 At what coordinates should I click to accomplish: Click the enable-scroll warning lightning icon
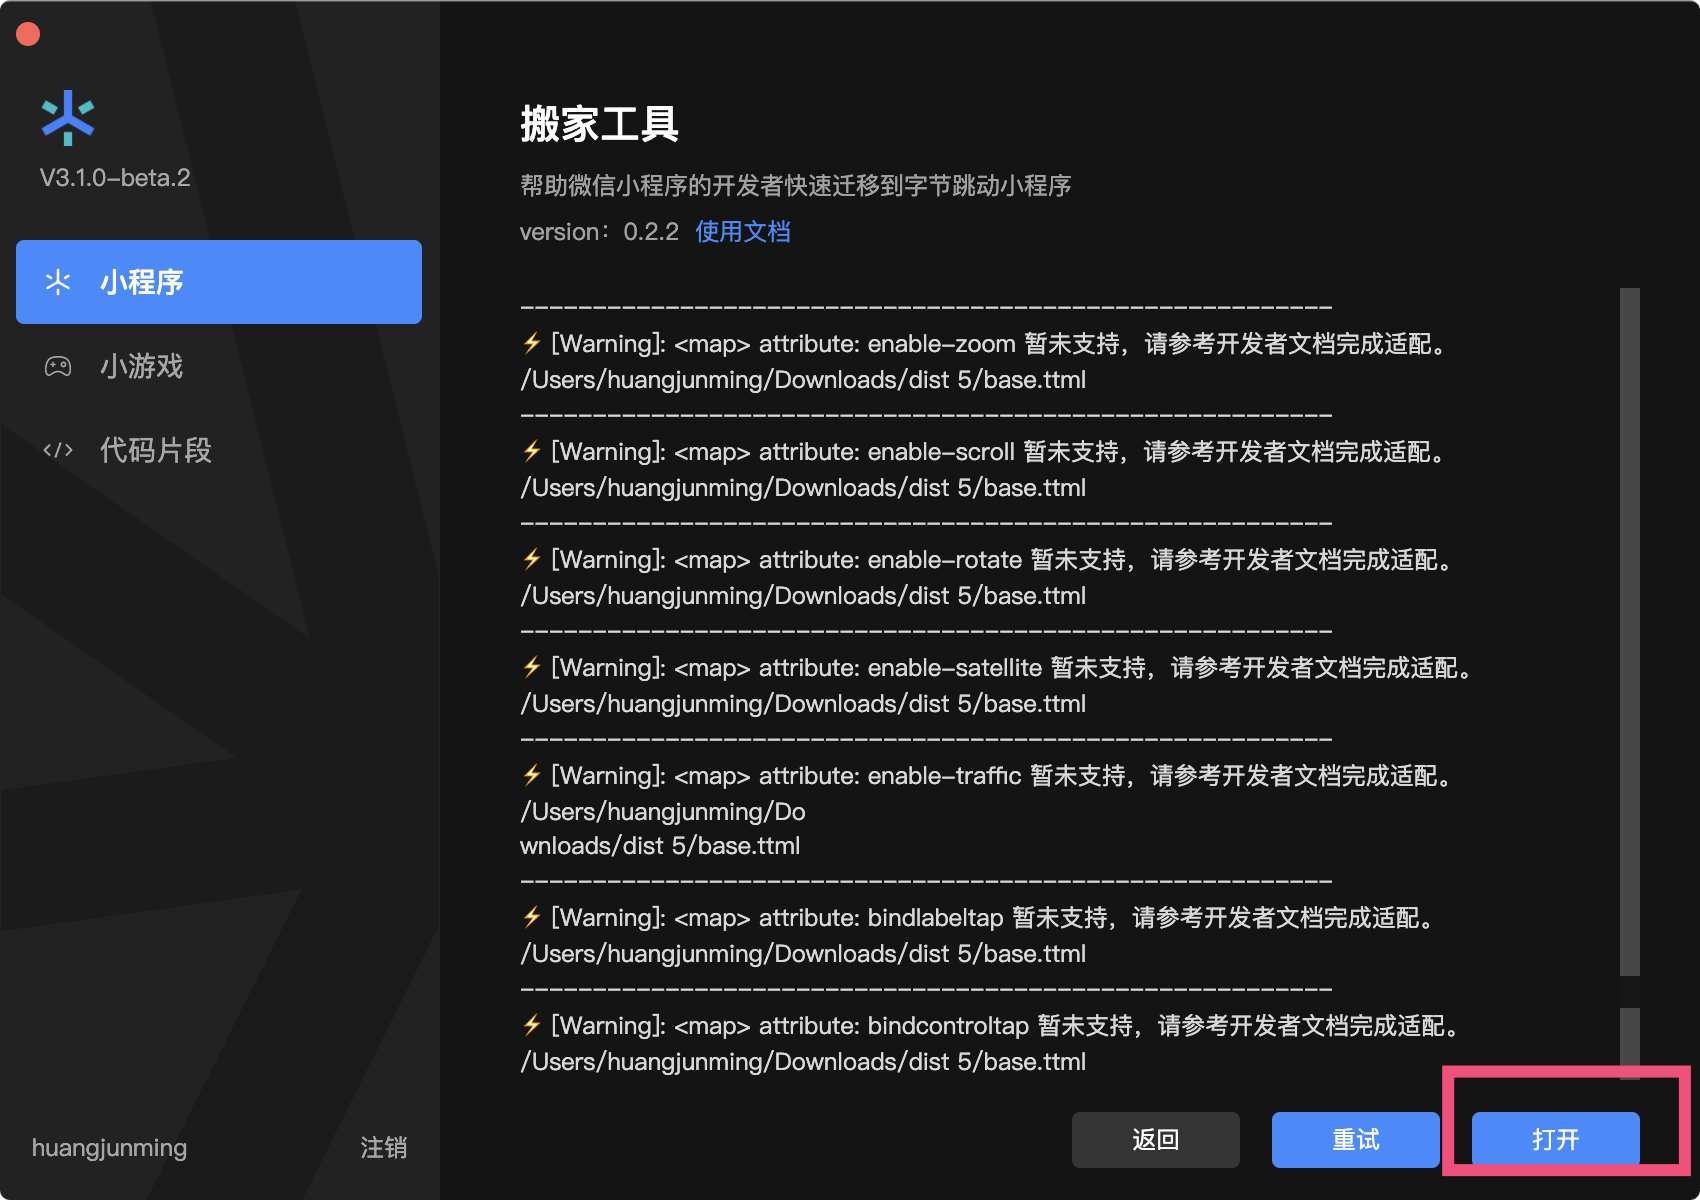(x=532, y=451)
